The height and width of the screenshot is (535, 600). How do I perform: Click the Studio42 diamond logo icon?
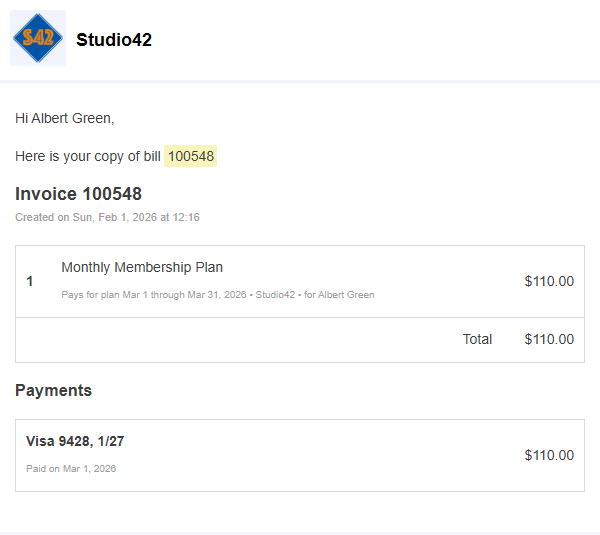coord(38,39)
